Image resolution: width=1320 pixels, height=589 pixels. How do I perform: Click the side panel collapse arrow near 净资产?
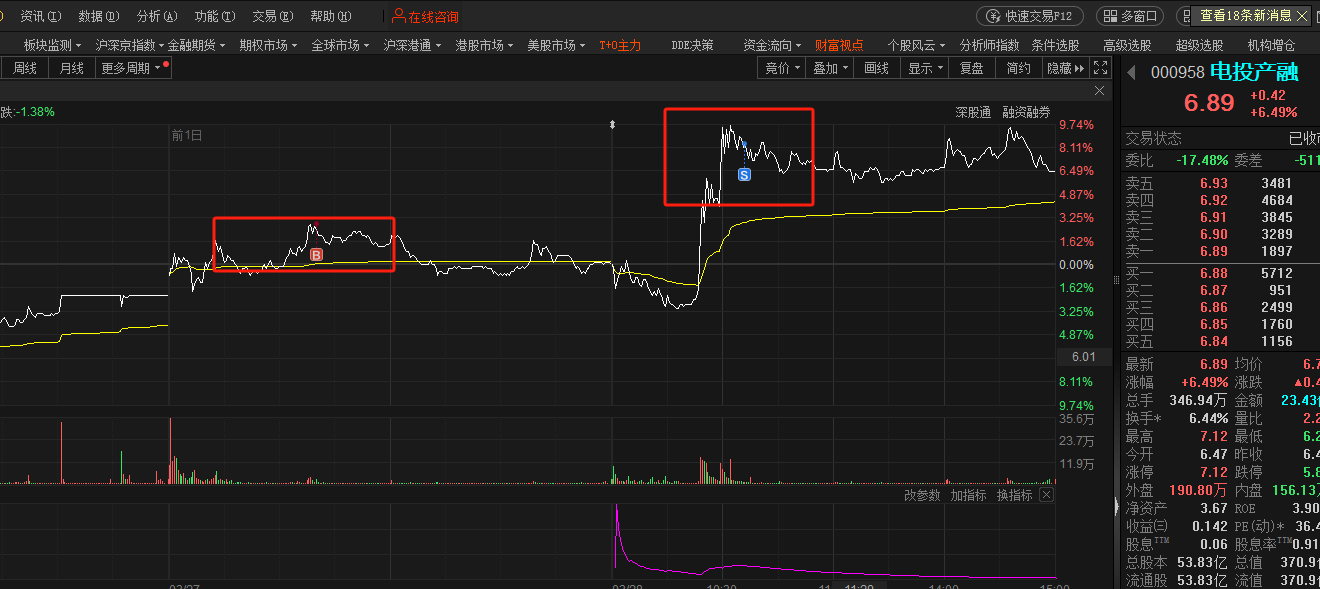(1117, 508)
